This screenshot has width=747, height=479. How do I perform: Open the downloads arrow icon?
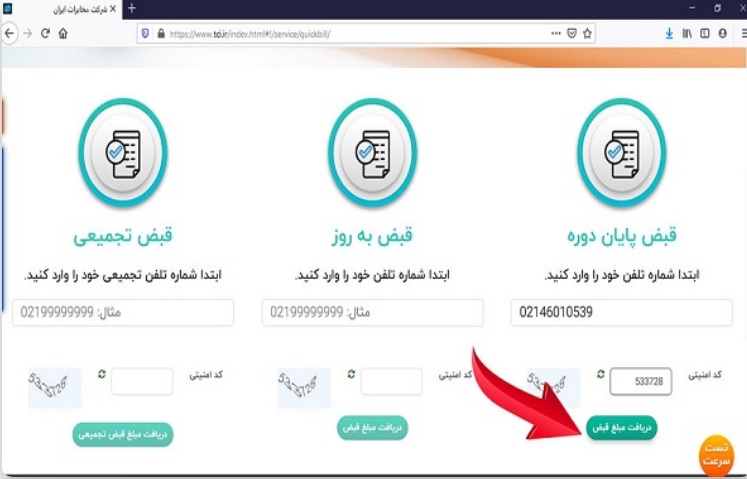coord(669,33)
